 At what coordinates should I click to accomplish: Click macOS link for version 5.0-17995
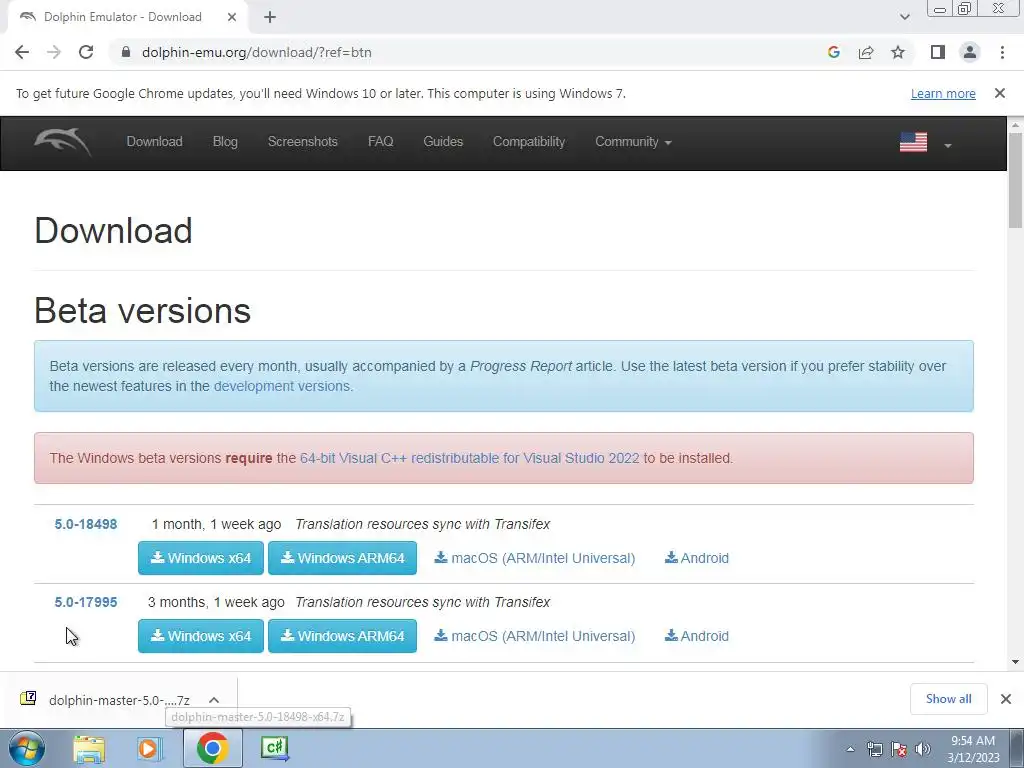pyautogui.click(x=534, y=636)
